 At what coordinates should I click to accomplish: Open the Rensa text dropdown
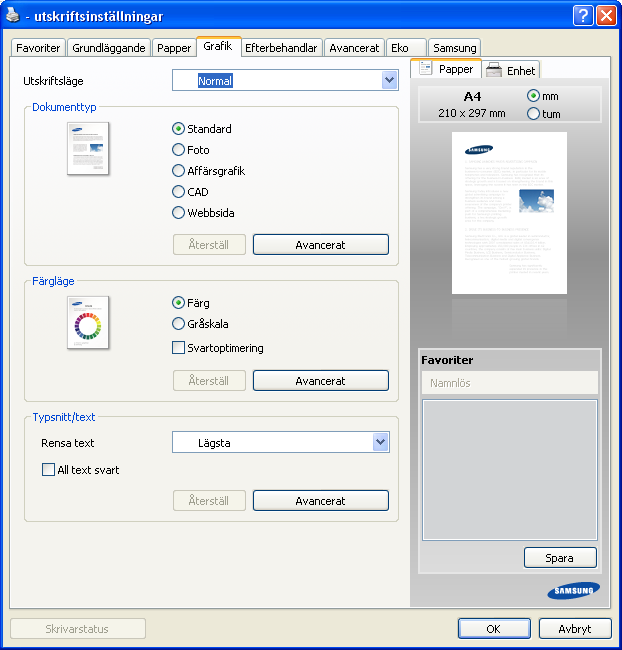point(380,442)
